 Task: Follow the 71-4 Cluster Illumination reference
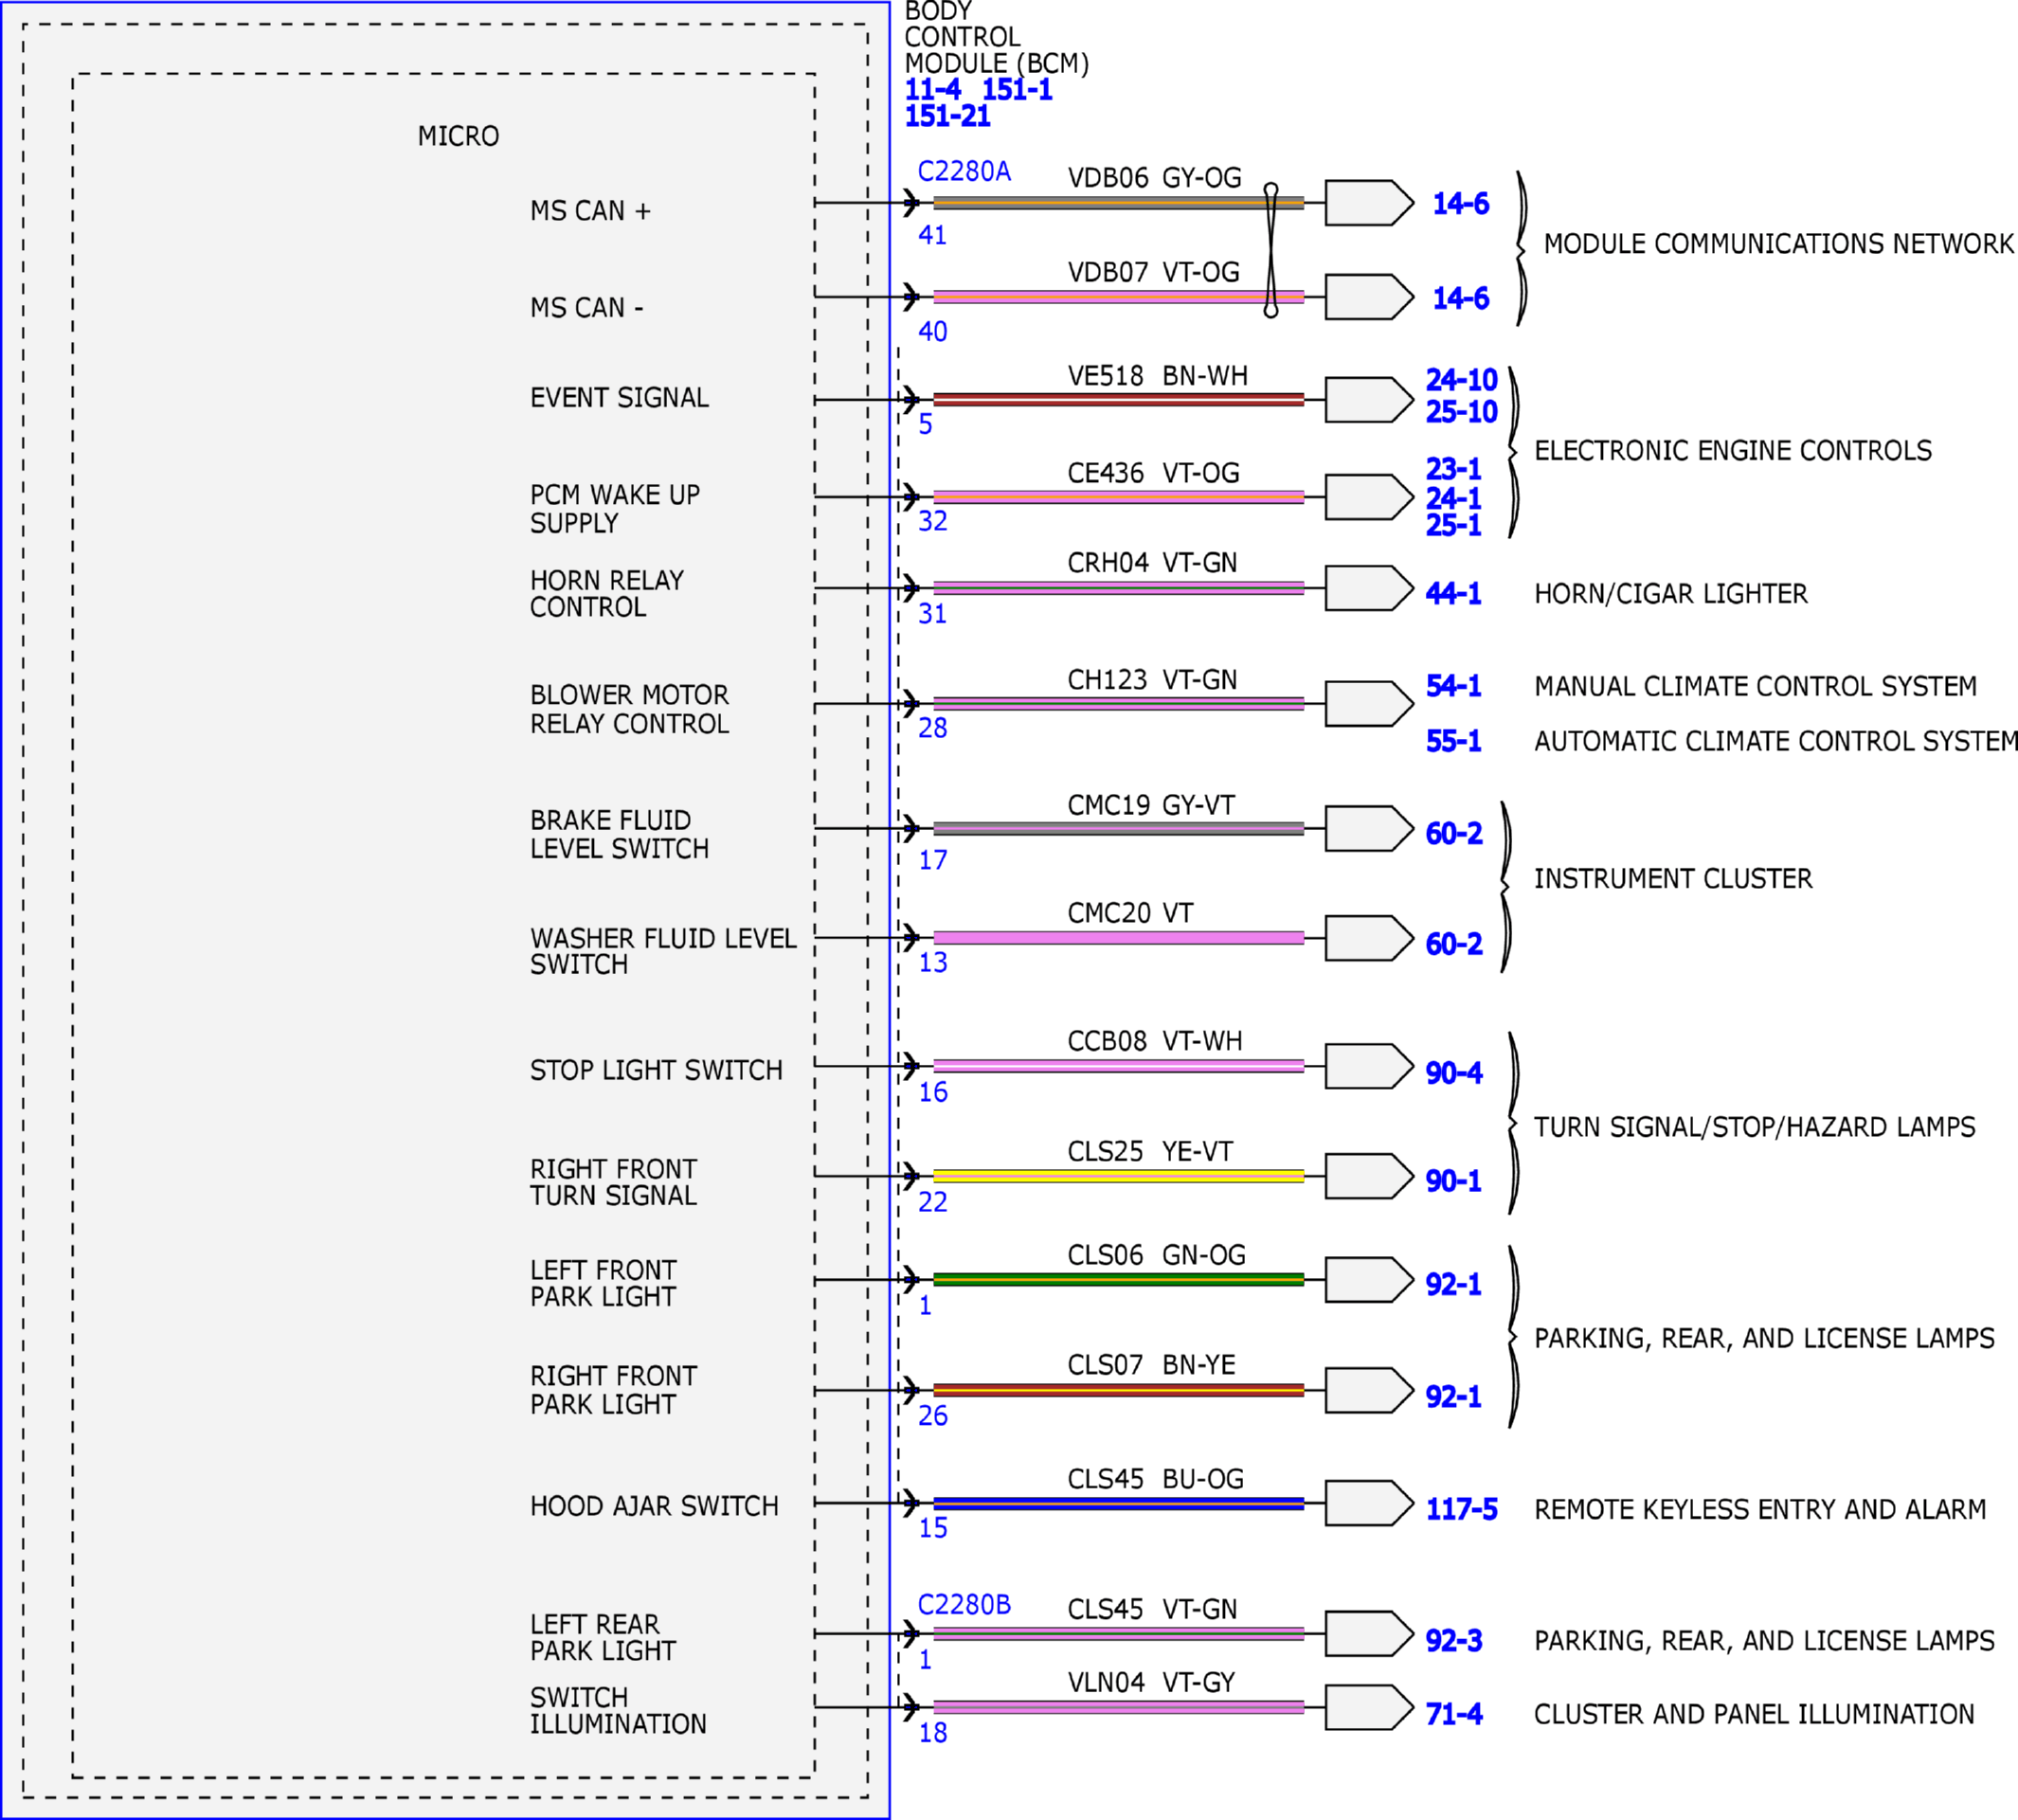tap(1453, 1714)
